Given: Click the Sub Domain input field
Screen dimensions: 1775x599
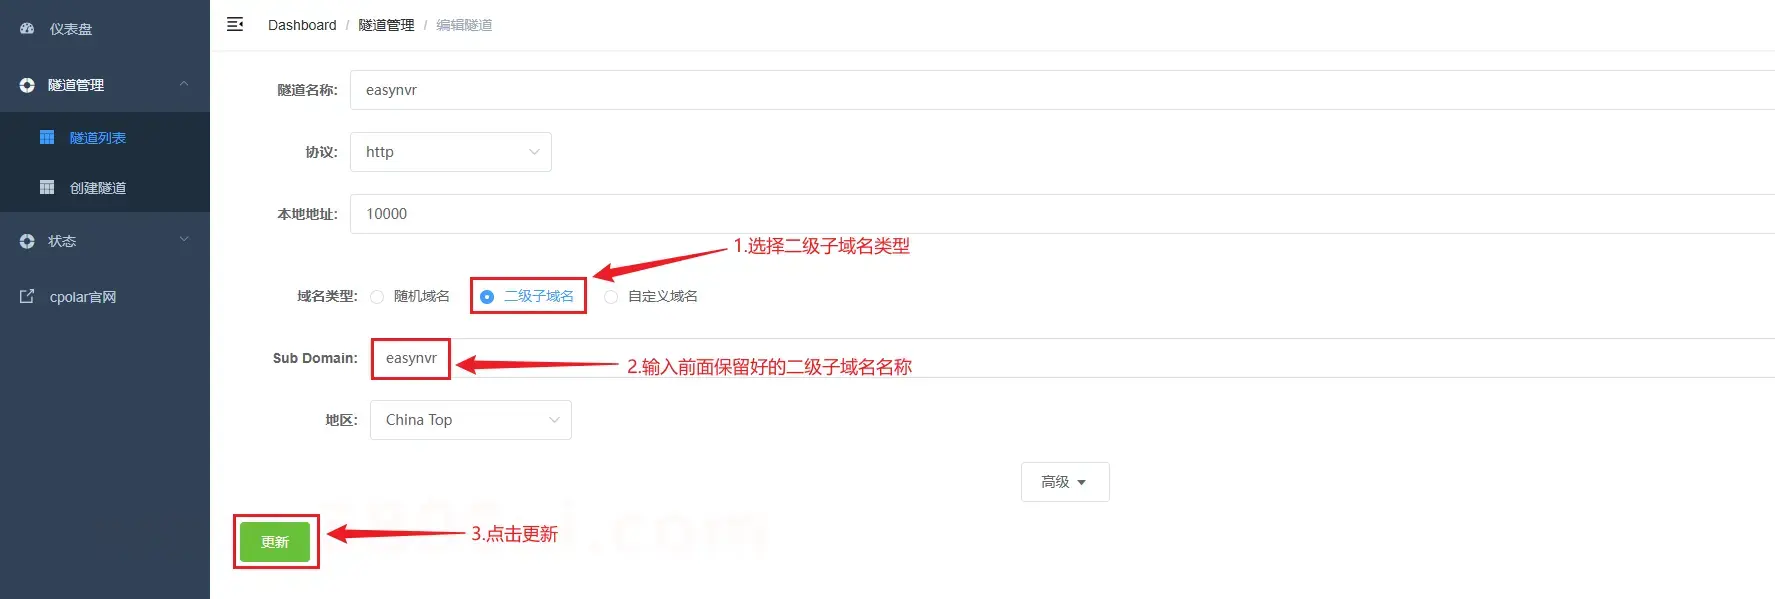Looking at the screenshot, I should coord(1072,358).
